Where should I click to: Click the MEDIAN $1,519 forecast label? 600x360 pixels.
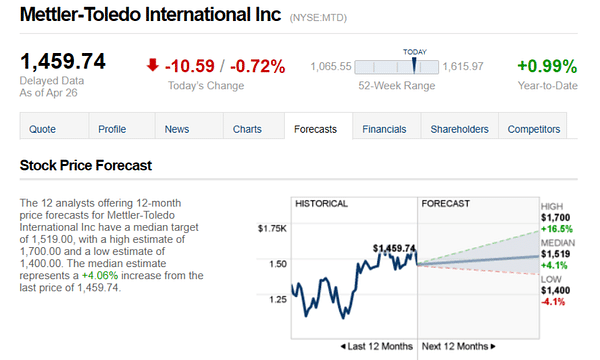pyautogui.click(x=558, y=254)
